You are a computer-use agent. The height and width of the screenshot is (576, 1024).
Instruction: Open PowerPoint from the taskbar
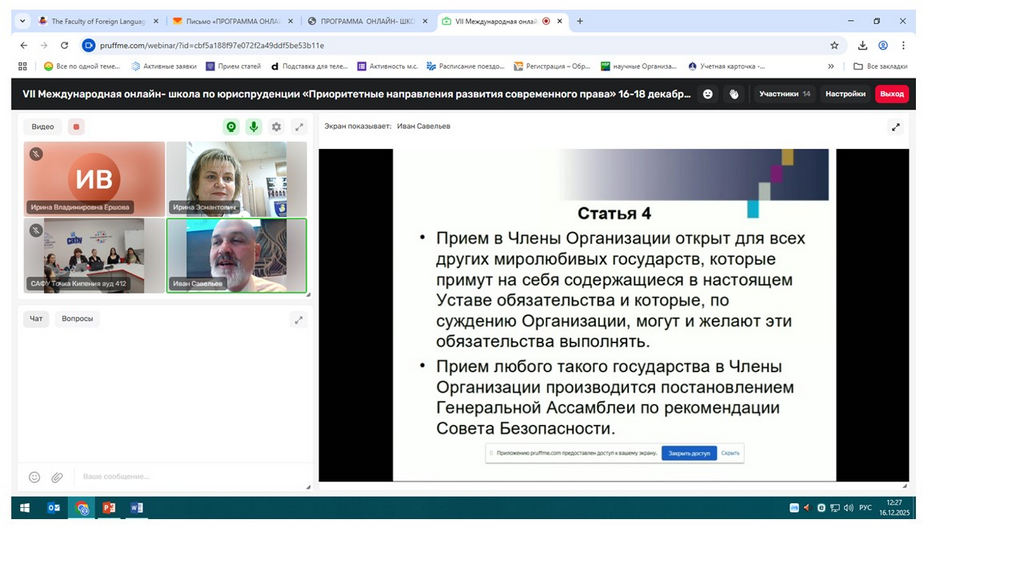coord(109,508)
